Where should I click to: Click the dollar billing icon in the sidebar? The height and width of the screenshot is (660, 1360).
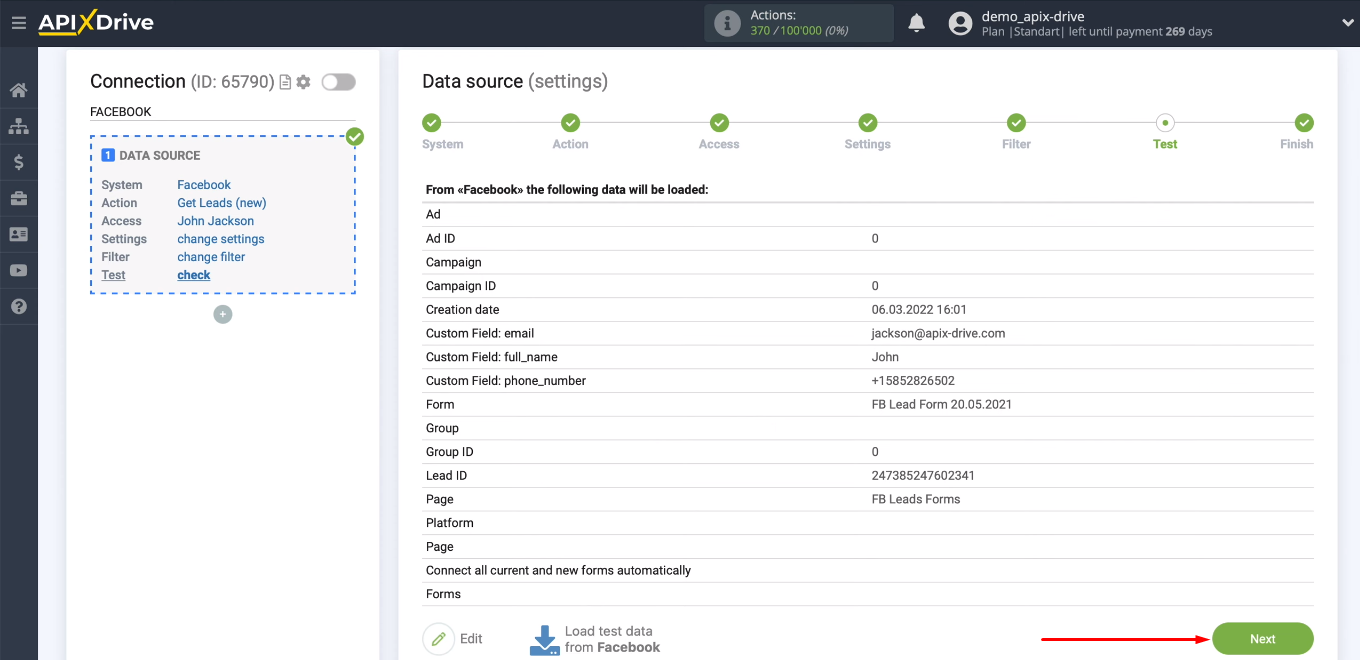[x=19, y=162]
